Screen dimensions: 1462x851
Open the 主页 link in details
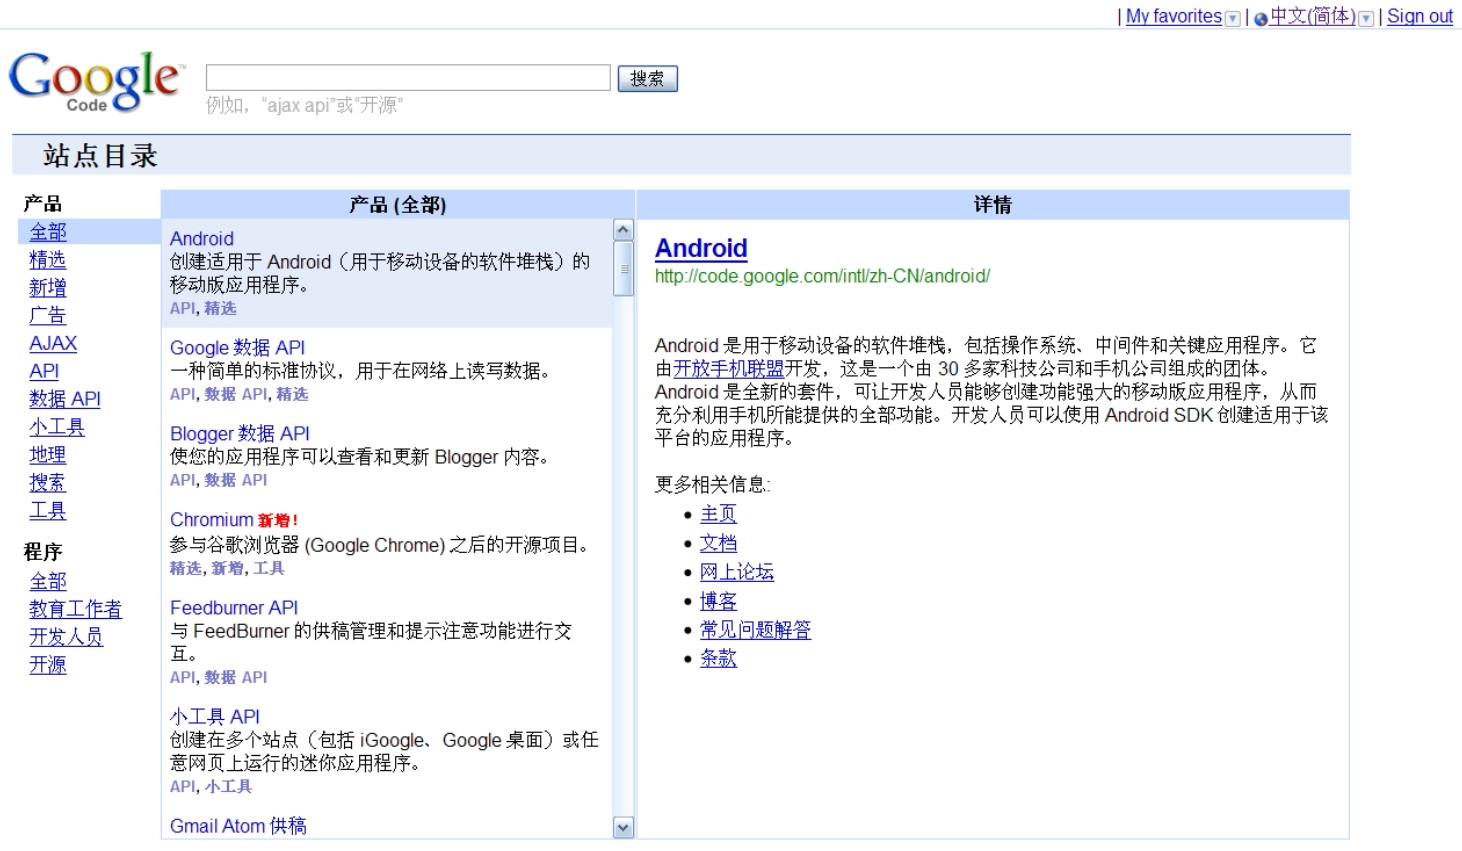point(718,514)
